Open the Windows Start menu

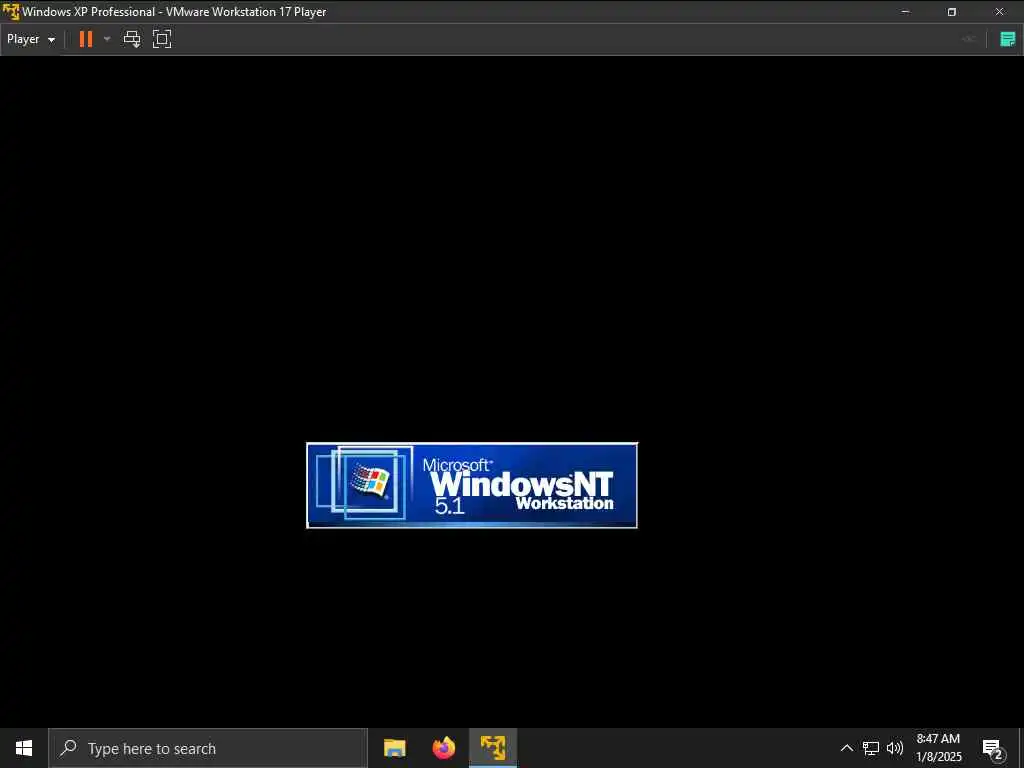(24, 748)
